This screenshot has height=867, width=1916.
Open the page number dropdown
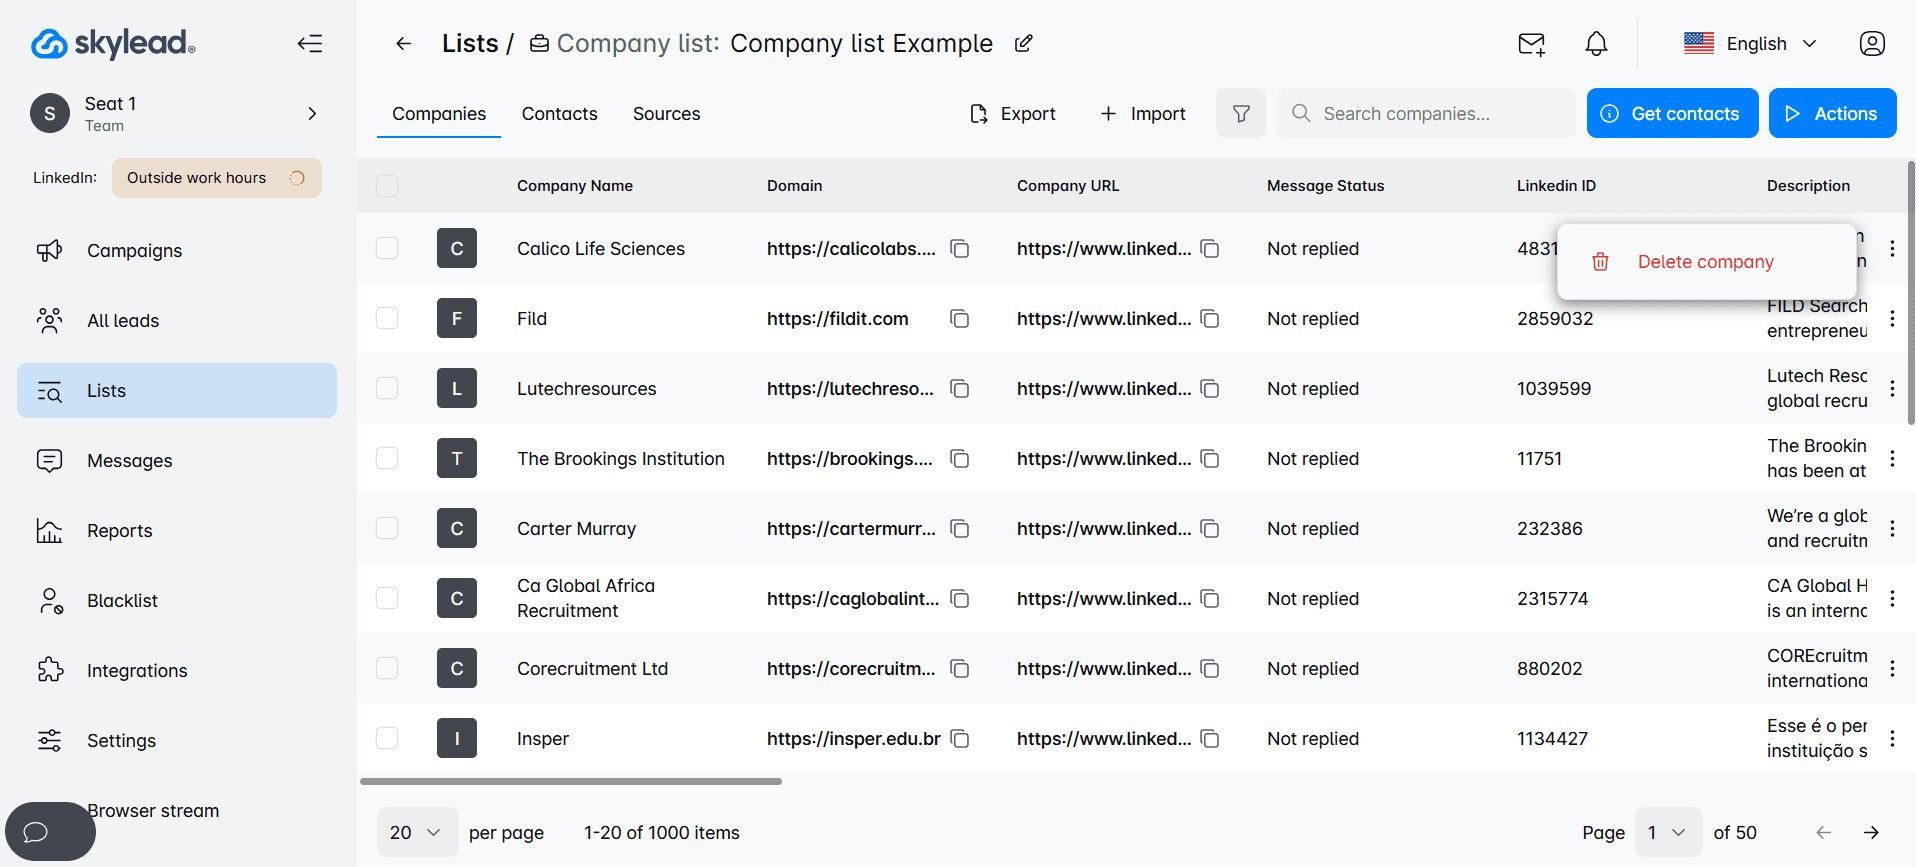(1668, 832)
